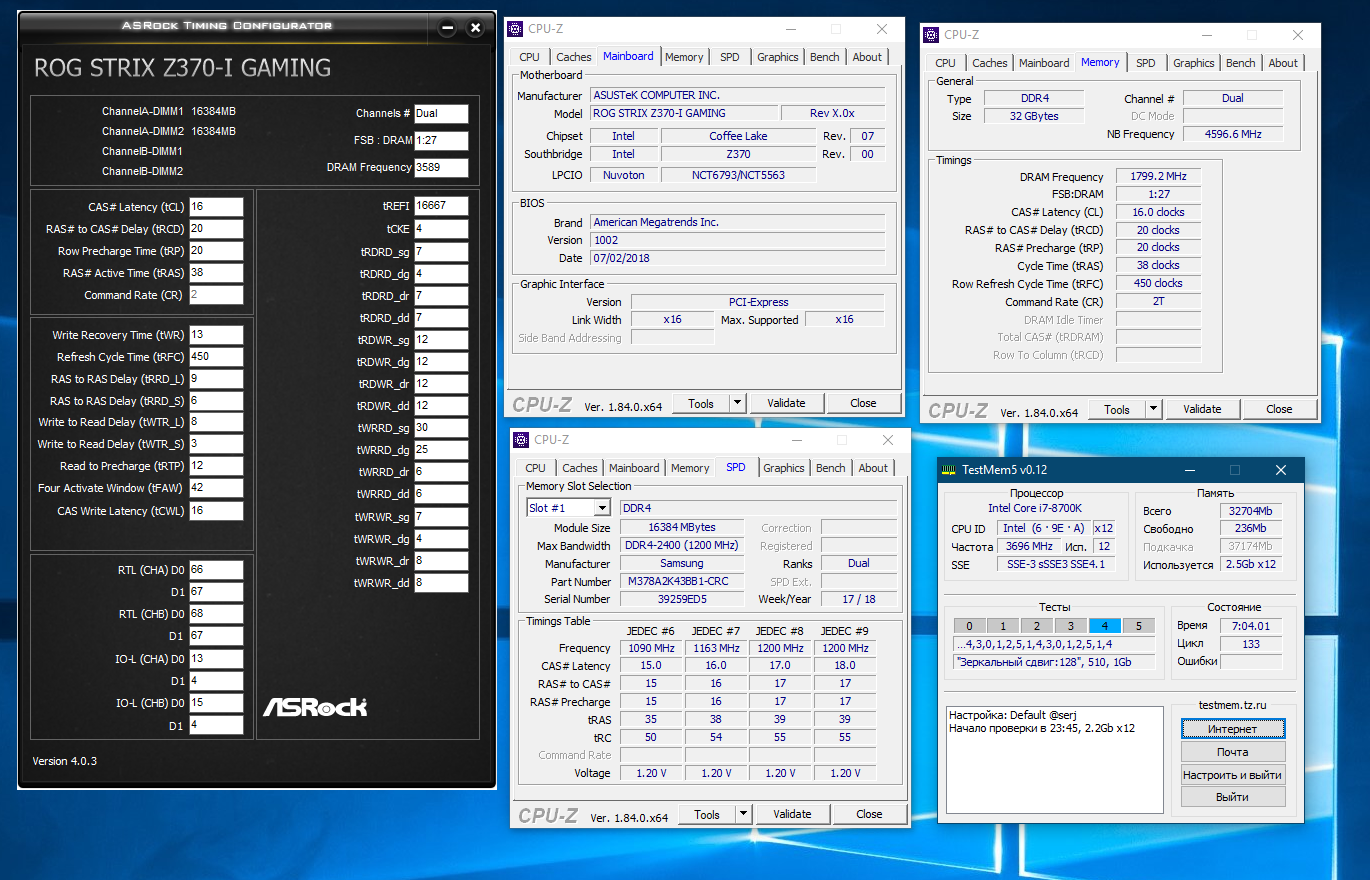1370x880 pixels.
Task: Open the Caches tab in the Mainboard CPU-Z window
Action: [x=574, y=57]
